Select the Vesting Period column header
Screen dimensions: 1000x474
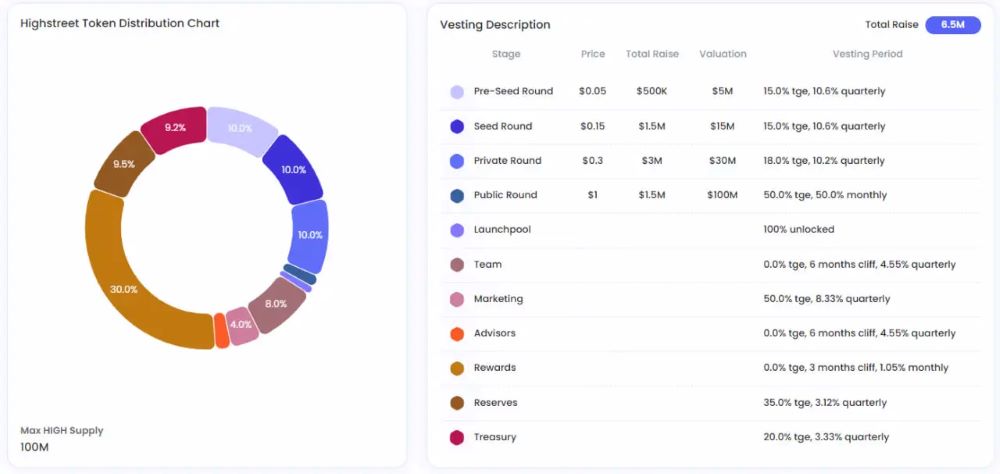tap(867, 54)
